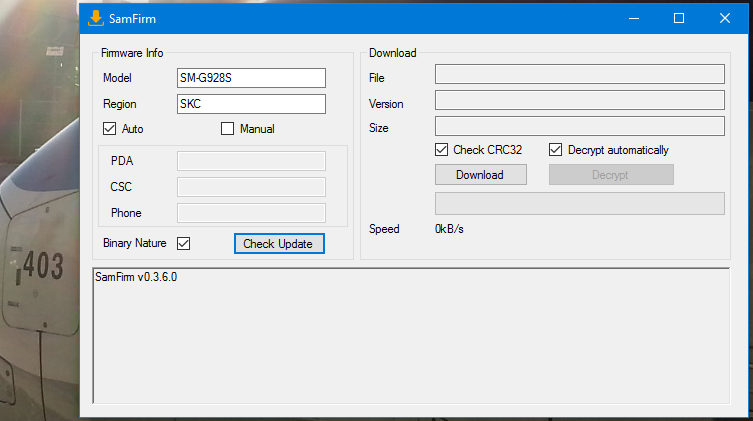Close the SamFirm window
The height and width of the screenshot is (421, 753).
pyautogui.click(x=725, y=18)
